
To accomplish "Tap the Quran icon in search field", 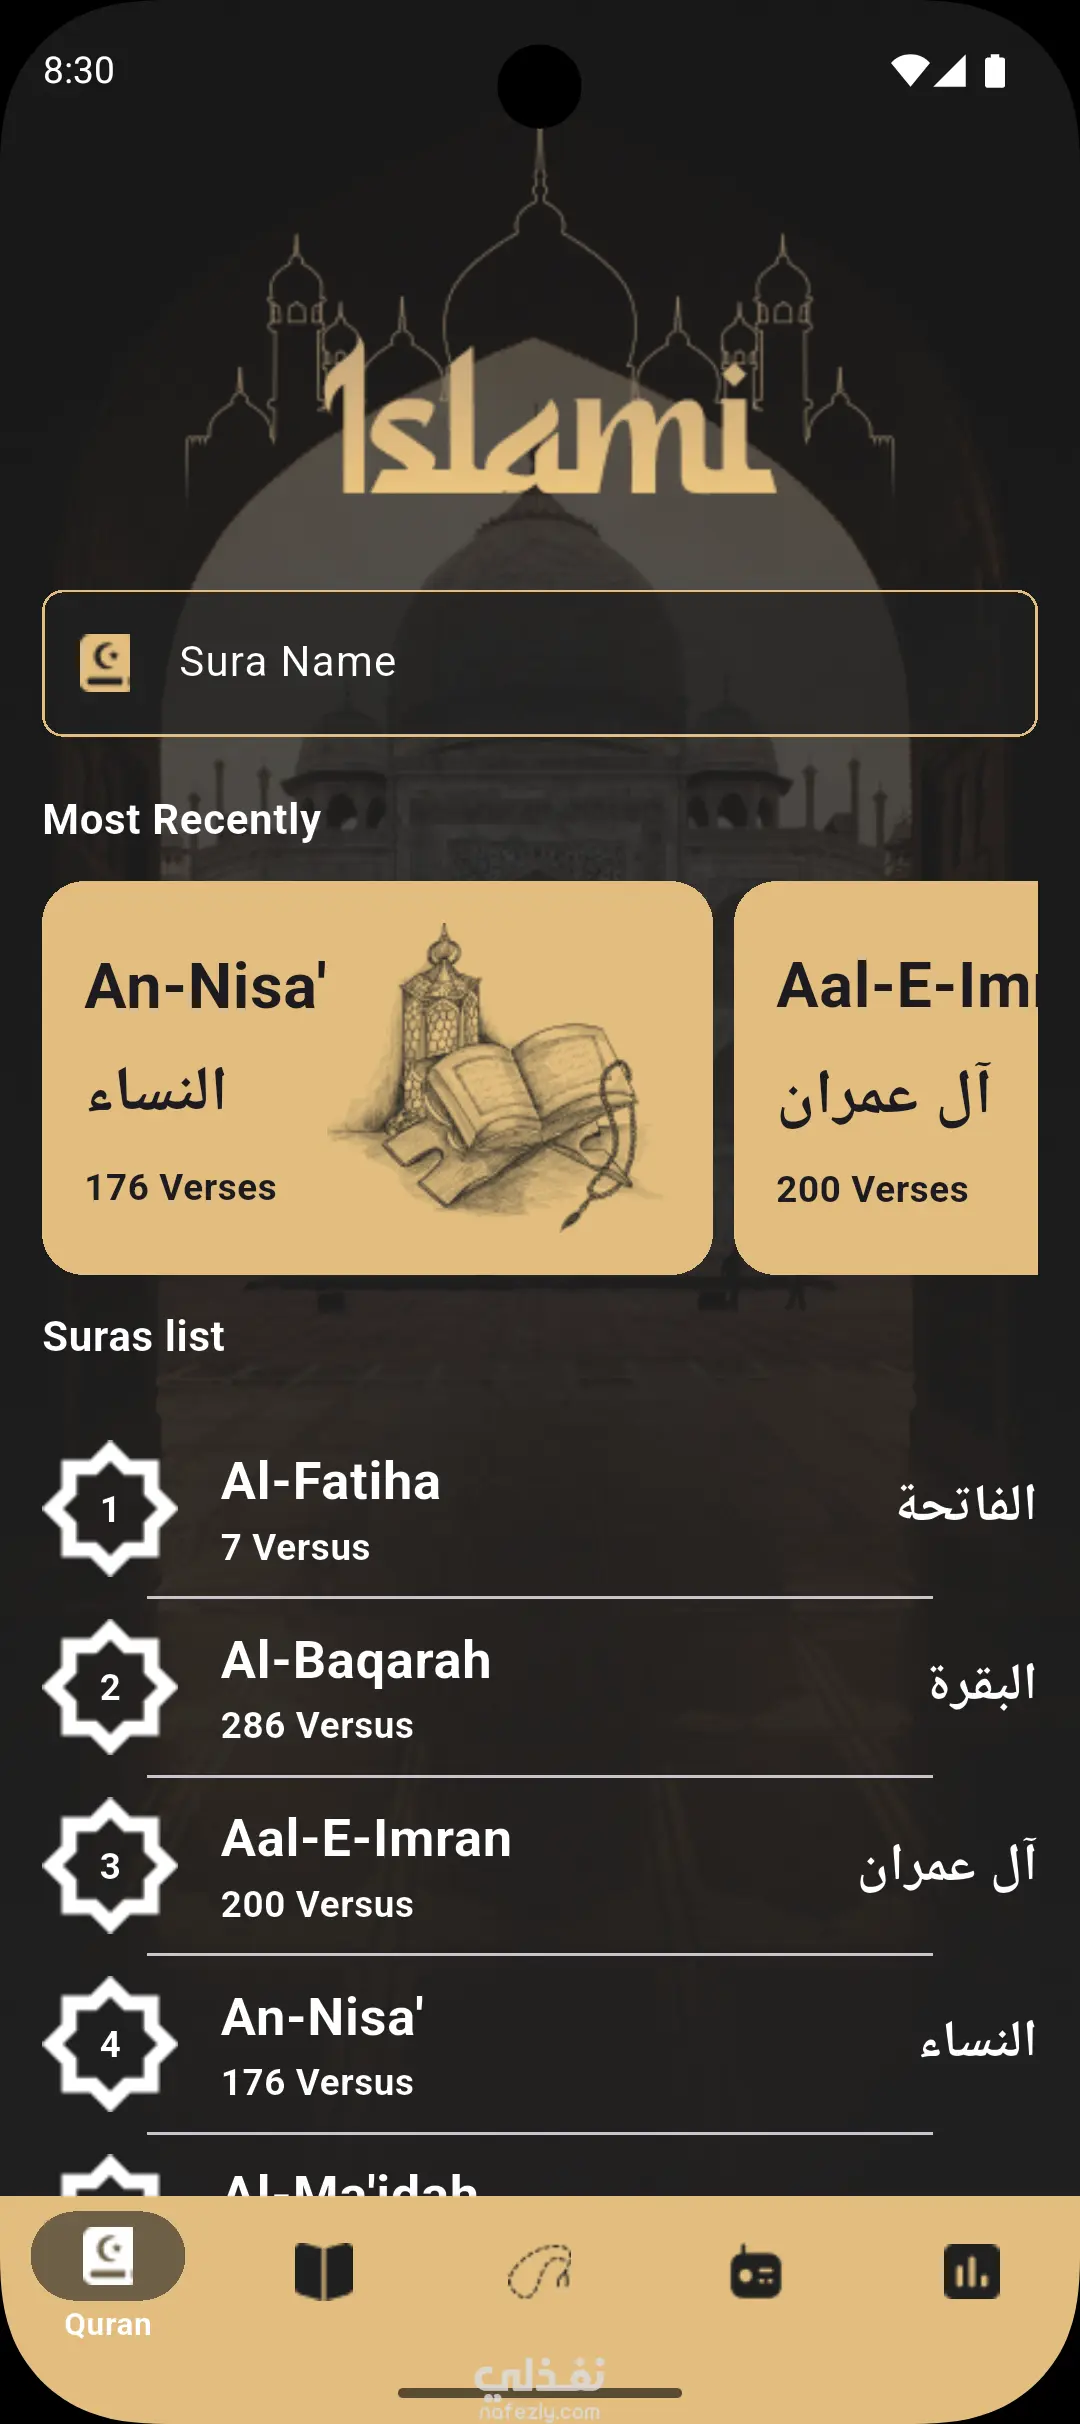I will [105, 662].
